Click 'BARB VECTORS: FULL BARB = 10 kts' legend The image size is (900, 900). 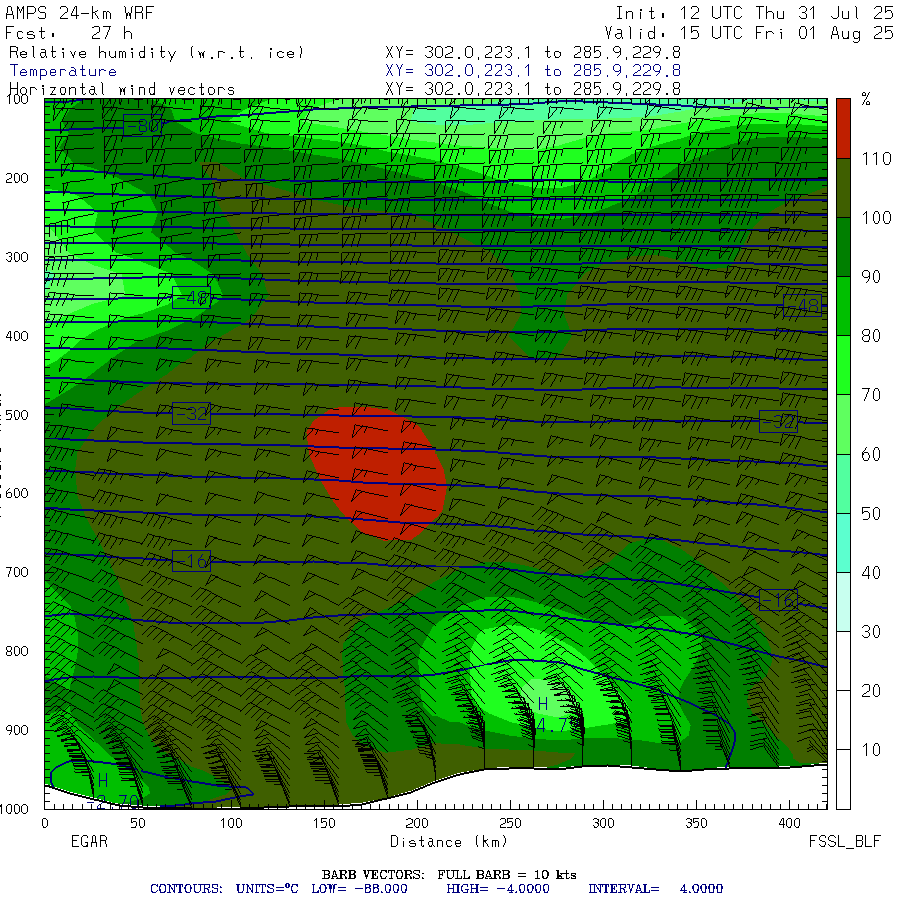[x=449, y=875]
